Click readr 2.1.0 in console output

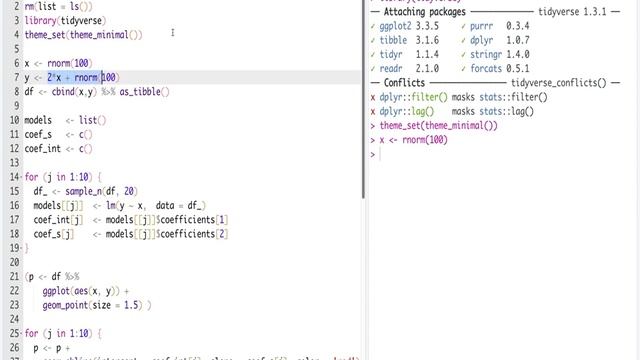tap(409, 69)
